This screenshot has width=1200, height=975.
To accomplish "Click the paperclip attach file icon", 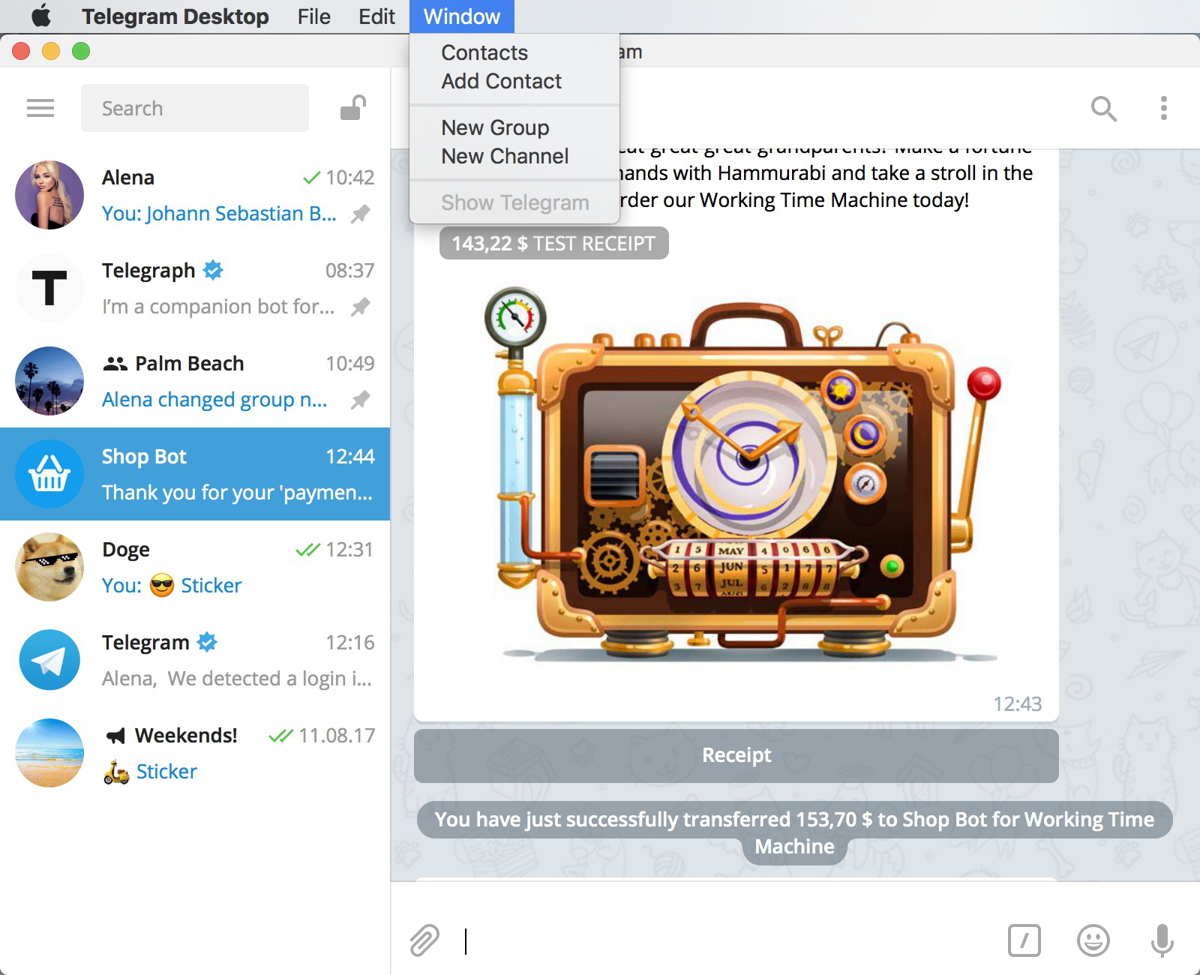I will tap(424, 940).
